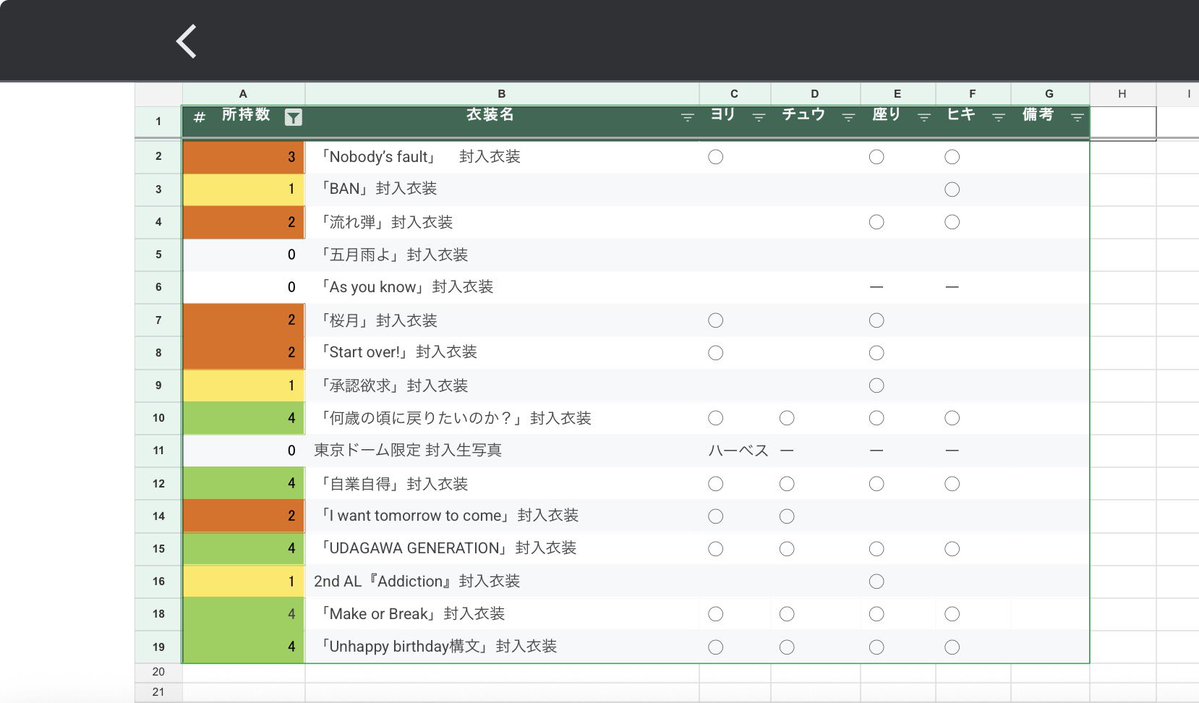Click チュウ circle mark for 自業自得 row
Image resolution: width=1199 pixels, height=703 pixels.
[787, 483]
